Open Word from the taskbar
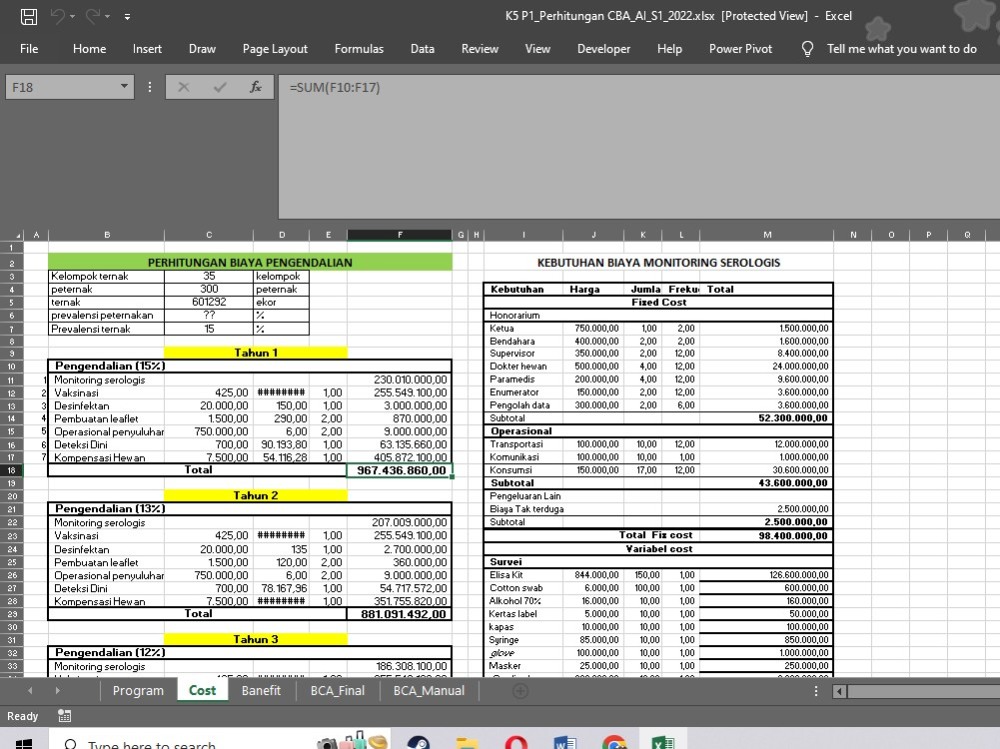Viewport: 1000px width, 749px height. click(x=565, y=743)
